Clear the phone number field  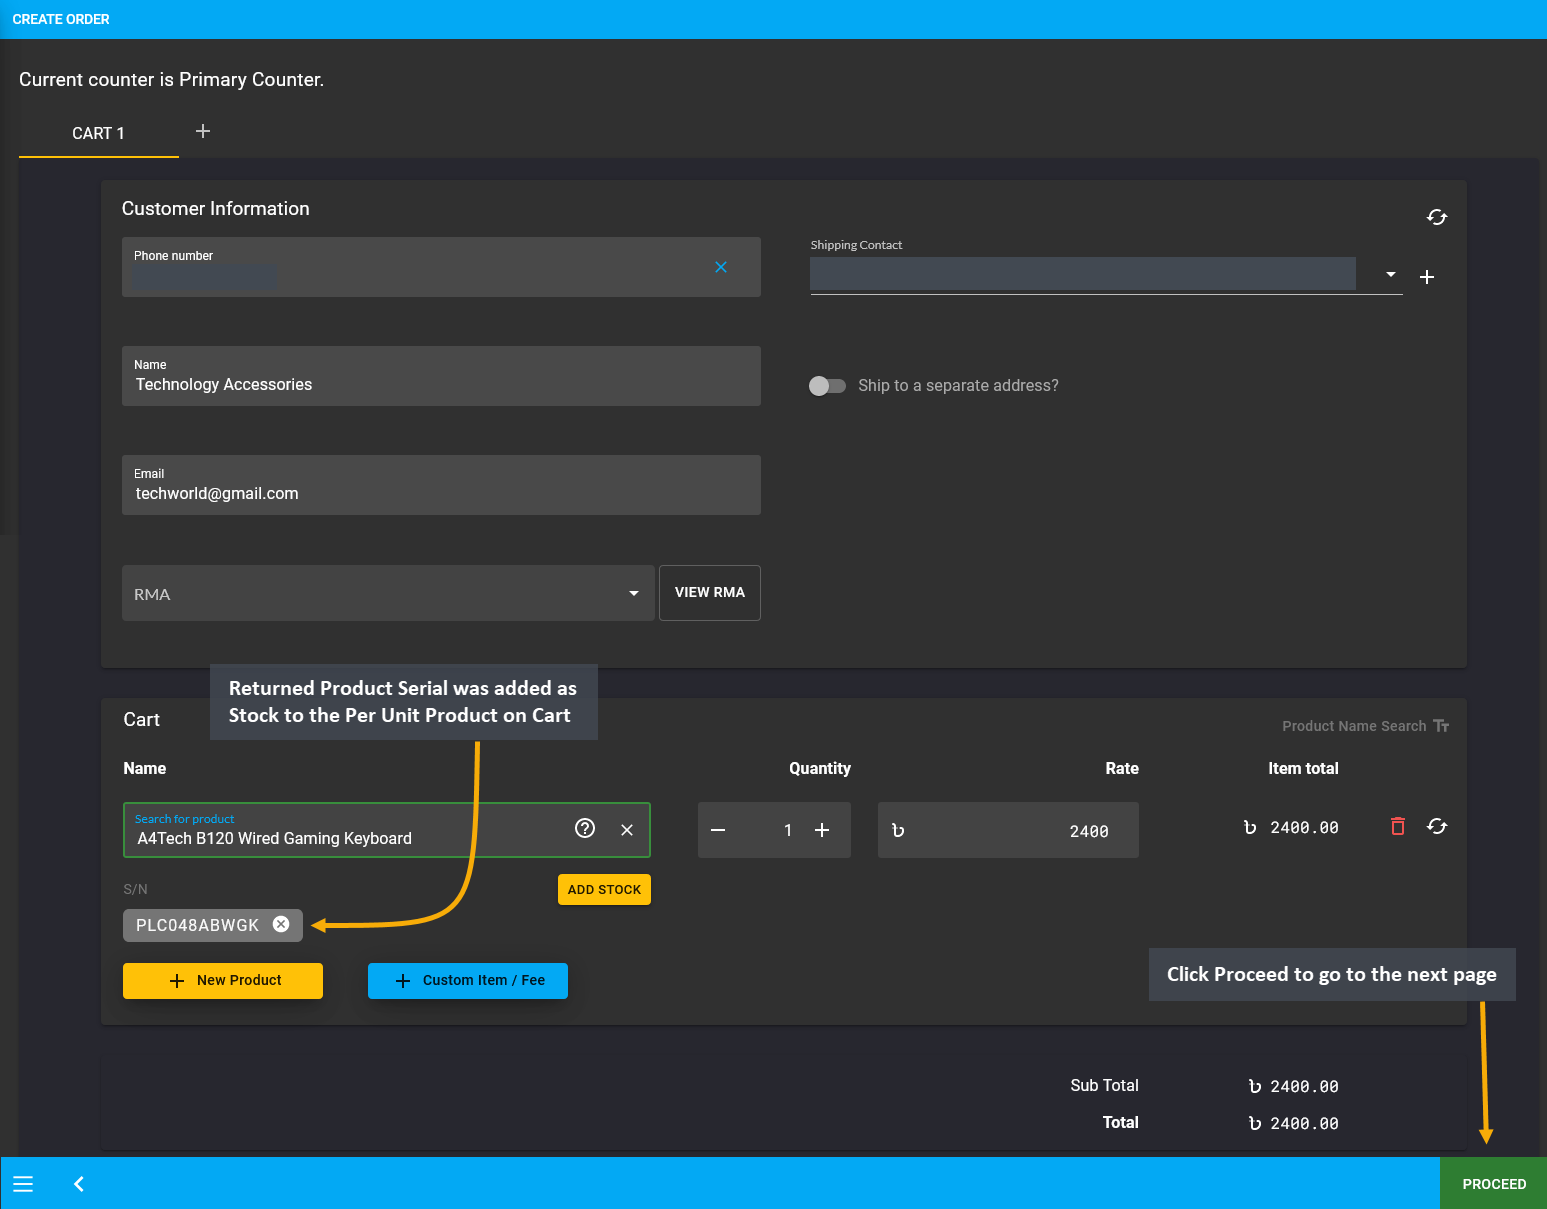(721, 267)
